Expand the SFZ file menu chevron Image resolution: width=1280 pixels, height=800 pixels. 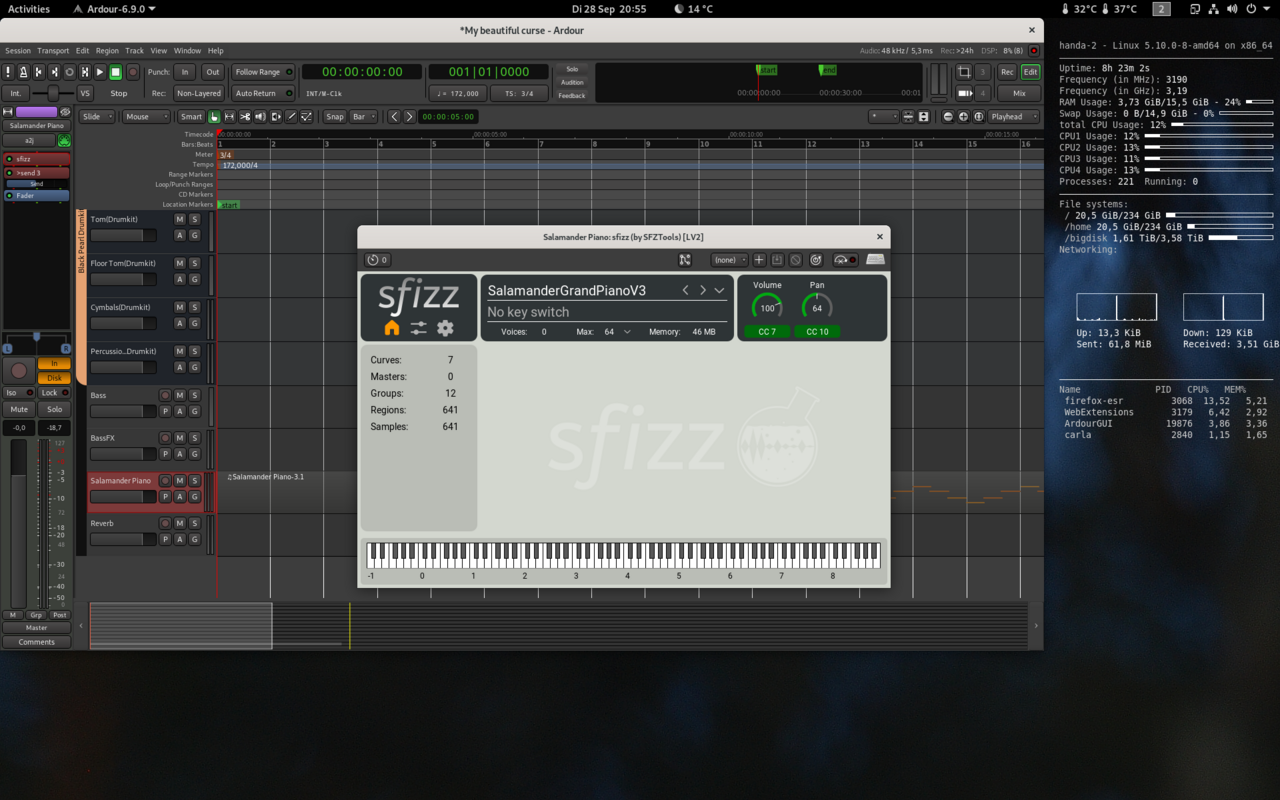[719, 290]
